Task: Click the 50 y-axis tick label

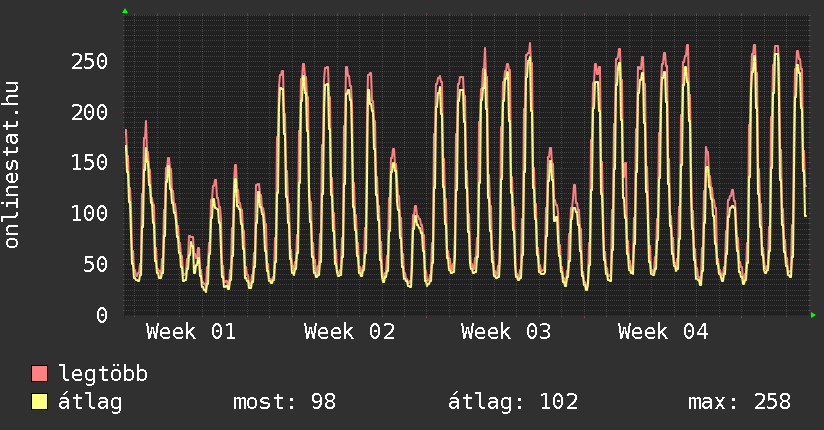Action: (95, 265)
